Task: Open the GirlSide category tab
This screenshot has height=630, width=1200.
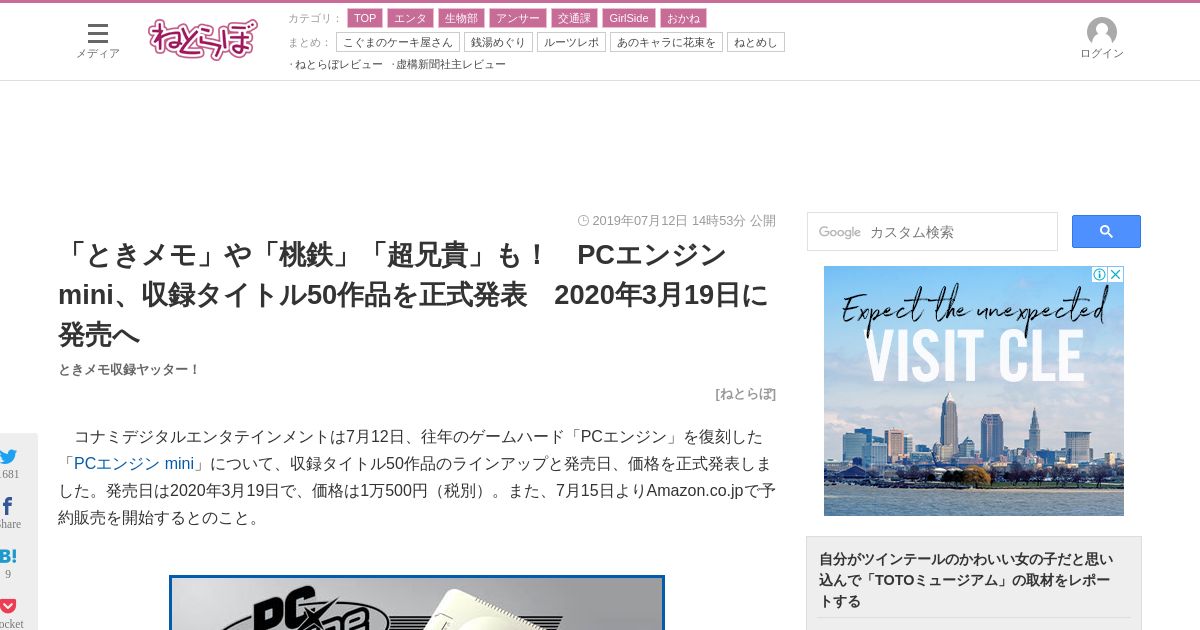Action: click(629, 18)
